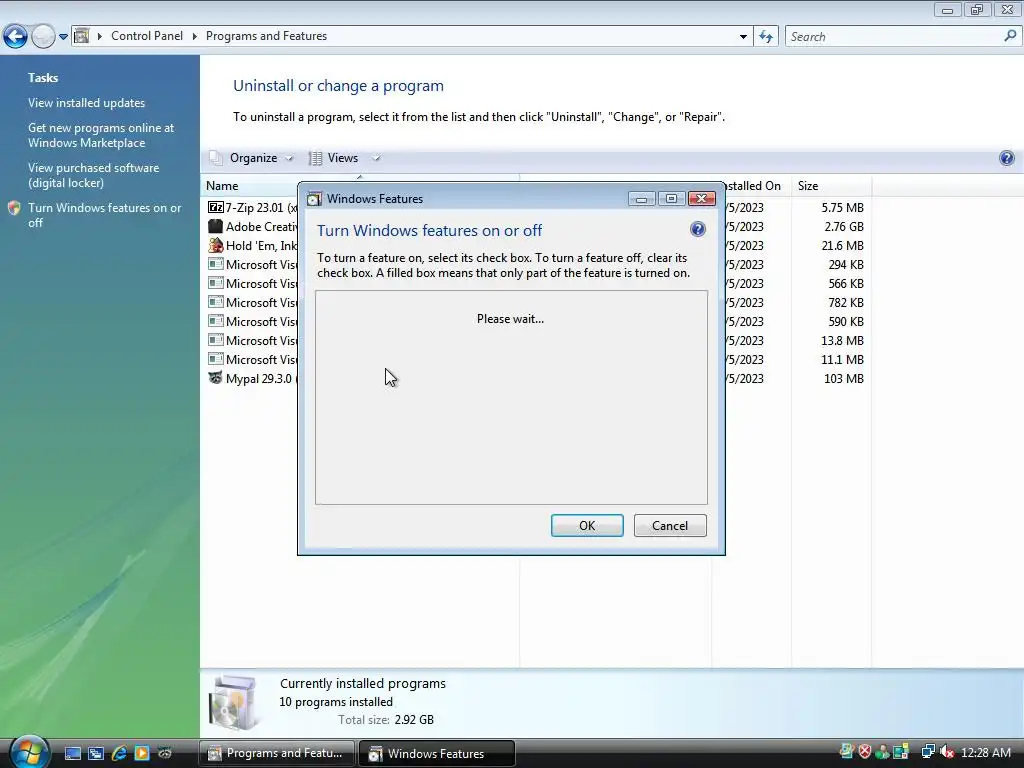The image size is (1024, 768).
Task: Click the Windows Sidebar tray icon
Action: 901,752
